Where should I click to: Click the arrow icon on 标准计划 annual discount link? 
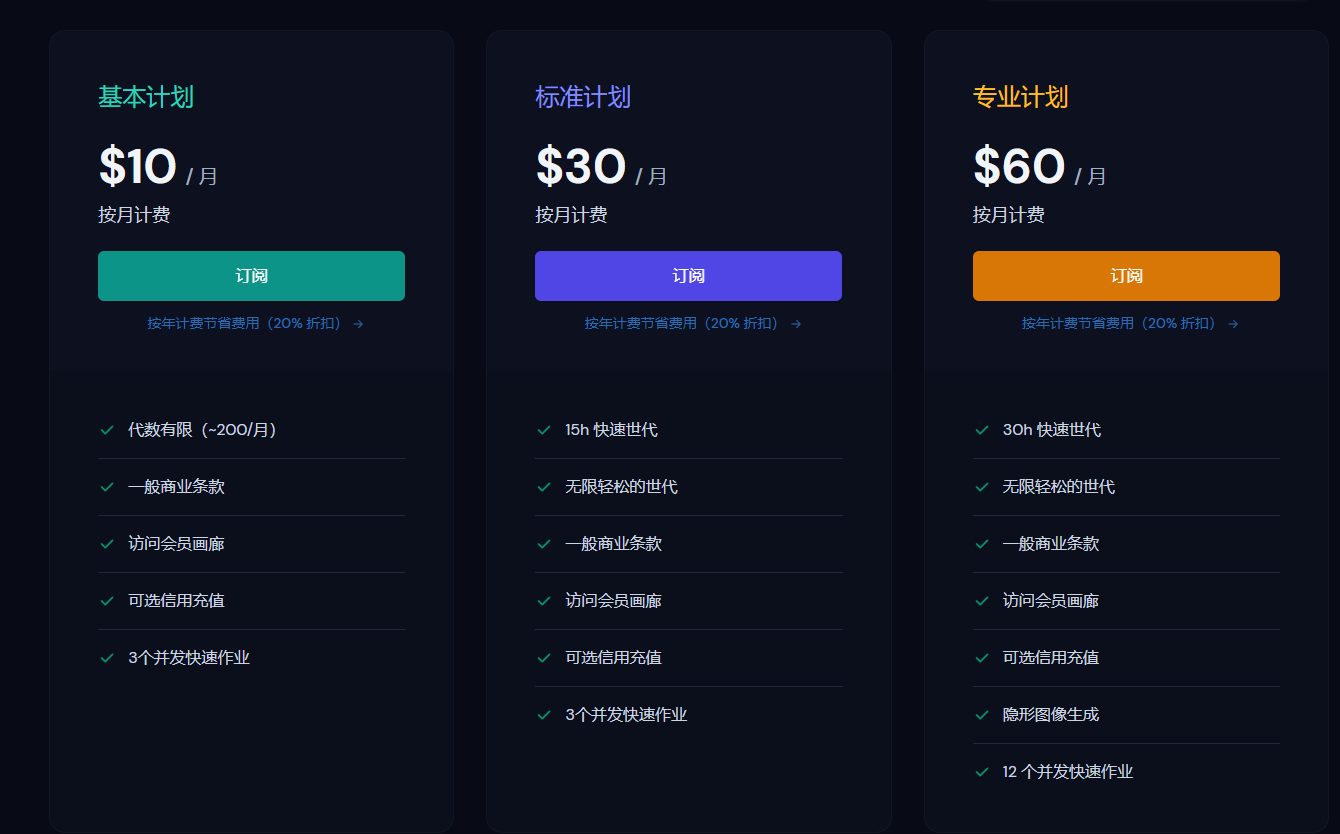pos(795,323)
